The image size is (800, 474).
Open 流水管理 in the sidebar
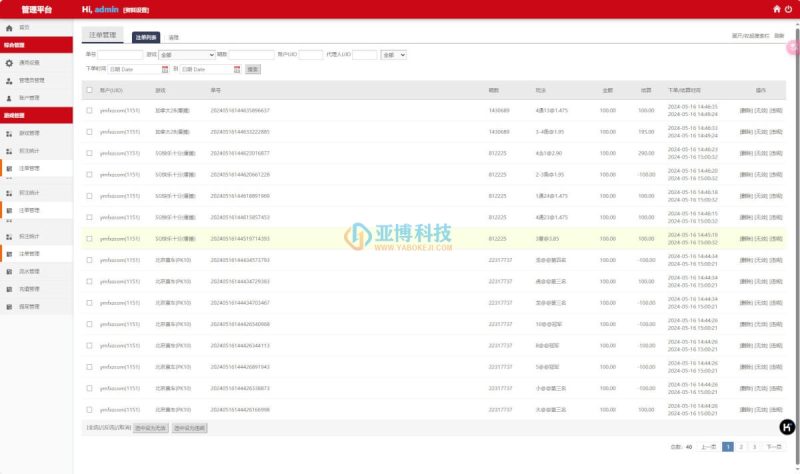tap(36, 271)
